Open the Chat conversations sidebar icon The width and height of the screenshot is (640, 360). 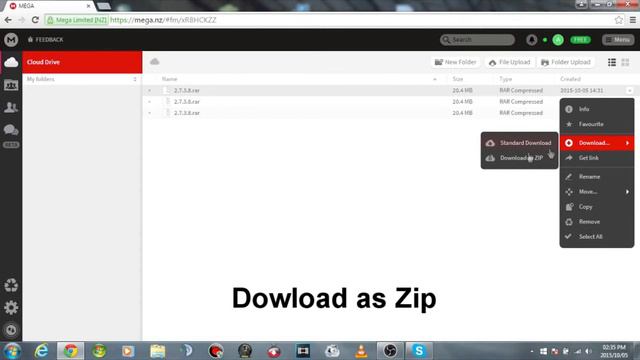coord(11,130)
